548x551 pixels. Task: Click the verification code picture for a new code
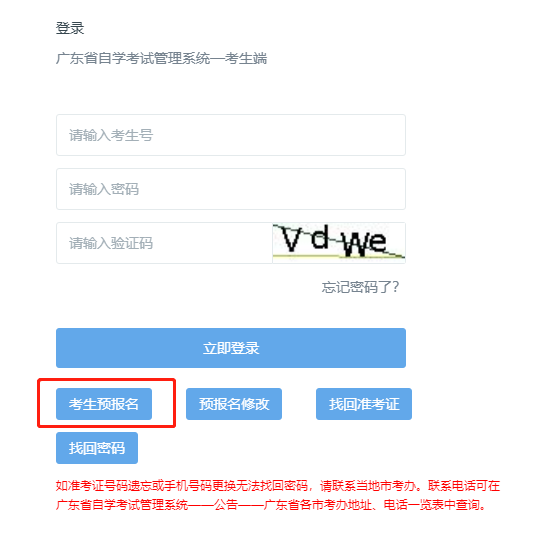[339, 242]
